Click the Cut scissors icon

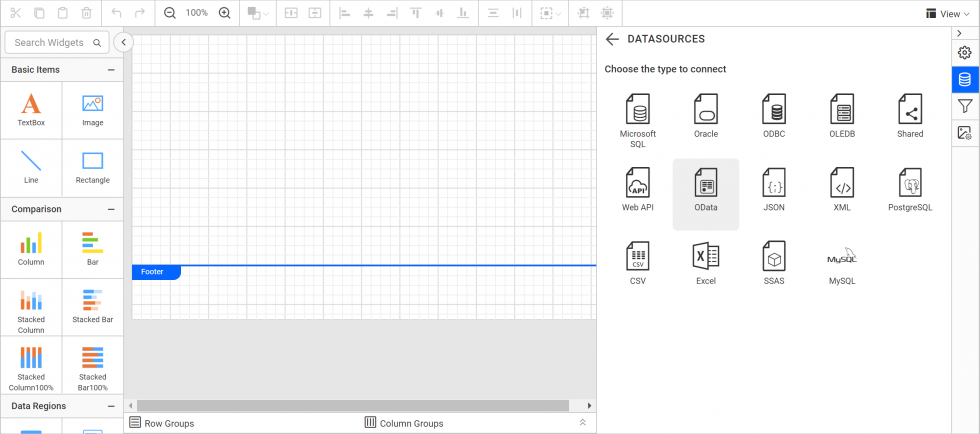(16, 13)
